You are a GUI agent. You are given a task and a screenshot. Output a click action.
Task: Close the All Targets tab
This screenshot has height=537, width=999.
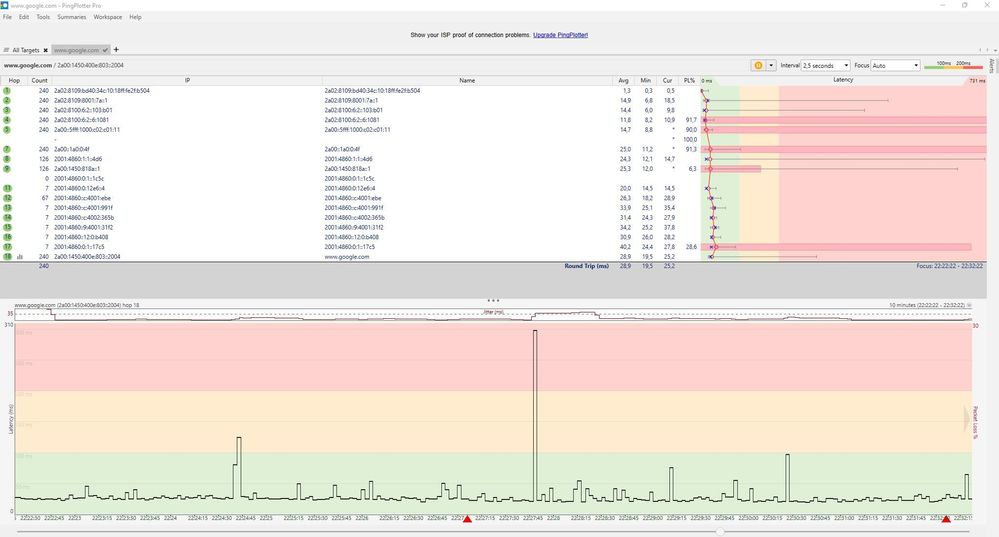pyautogui.click(x=45, y=50)
